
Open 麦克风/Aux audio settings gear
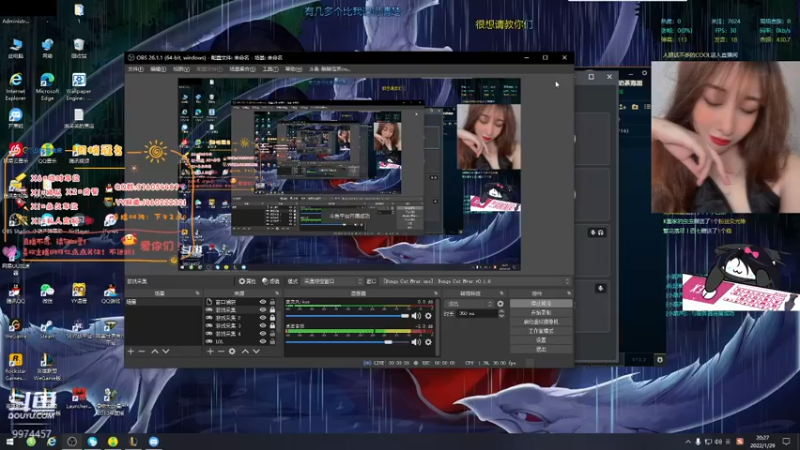point(429,316)
